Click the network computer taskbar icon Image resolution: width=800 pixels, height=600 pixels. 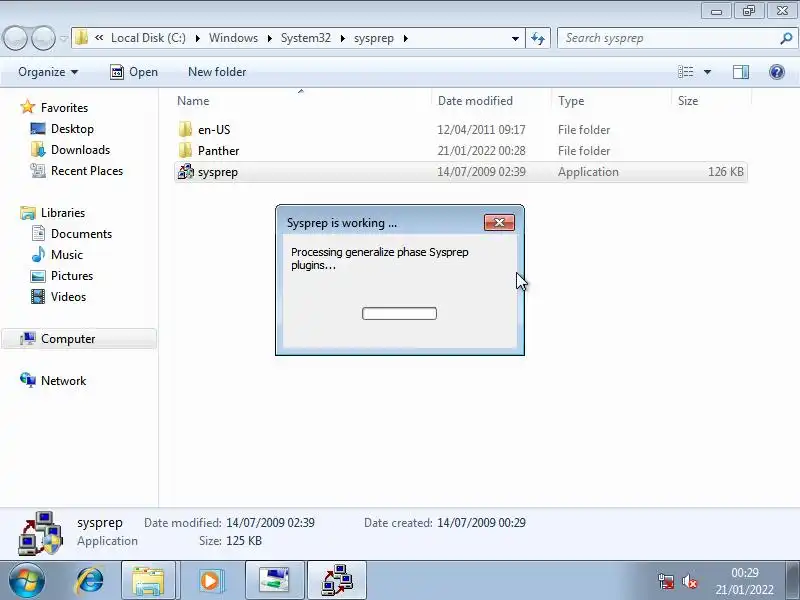pyautogui.click(x=275, y=581)
